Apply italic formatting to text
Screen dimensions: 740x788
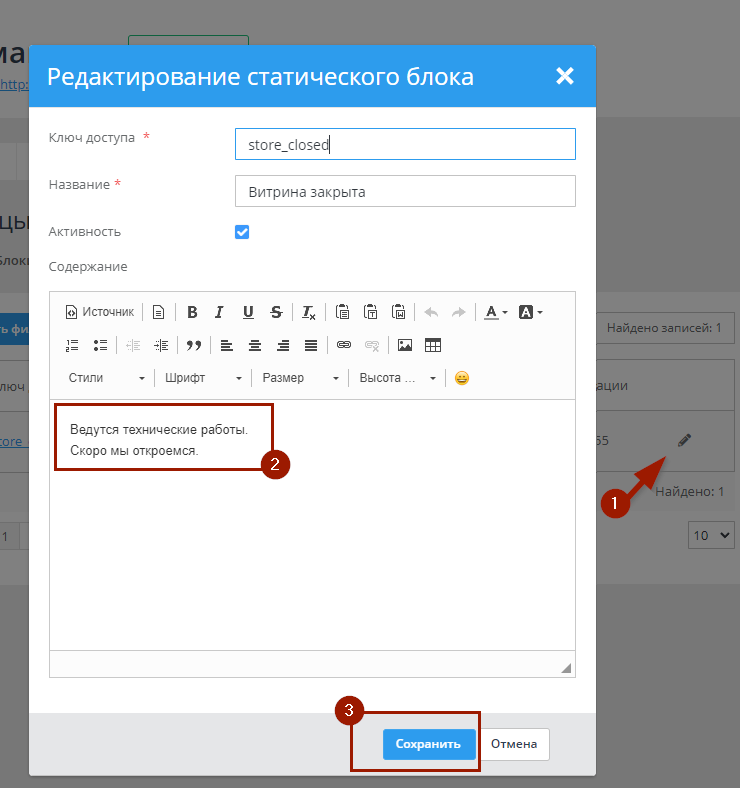click(220, 312)
